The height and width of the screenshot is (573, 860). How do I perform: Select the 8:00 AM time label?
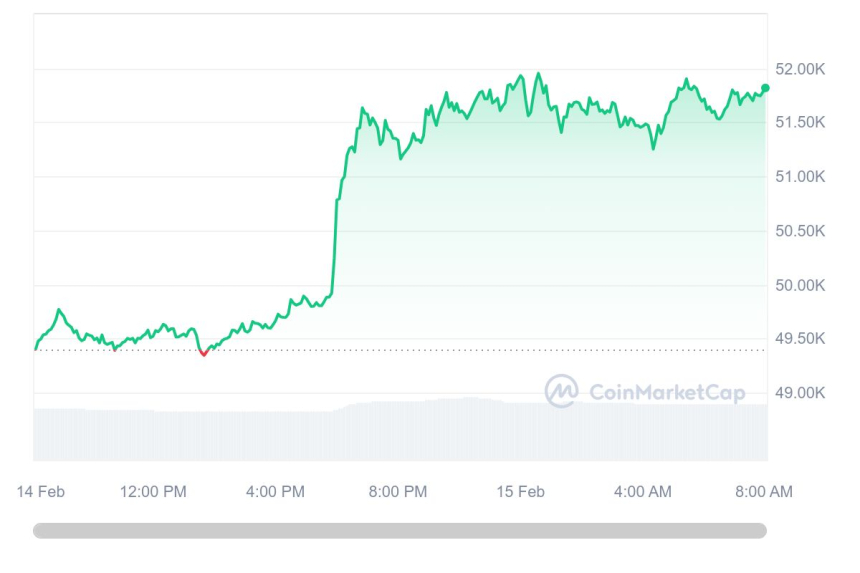tap(763, 491)
